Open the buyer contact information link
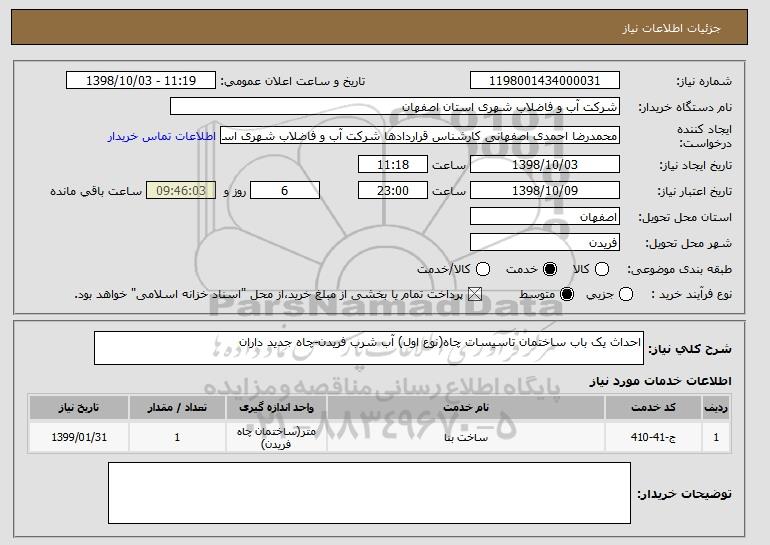 (x=162, y=136)
